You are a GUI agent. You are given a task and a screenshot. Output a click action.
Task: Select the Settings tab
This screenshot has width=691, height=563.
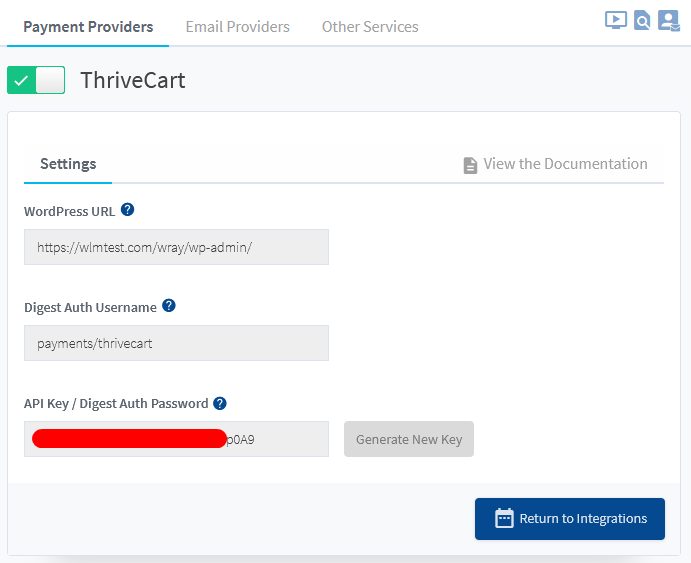[x=68, y=164]
